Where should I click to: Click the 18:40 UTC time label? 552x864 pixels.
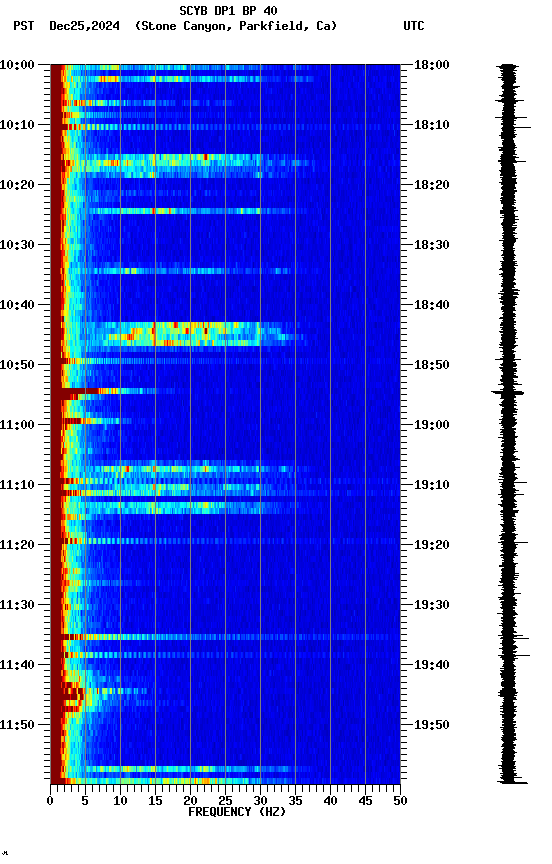pos(432,305)
